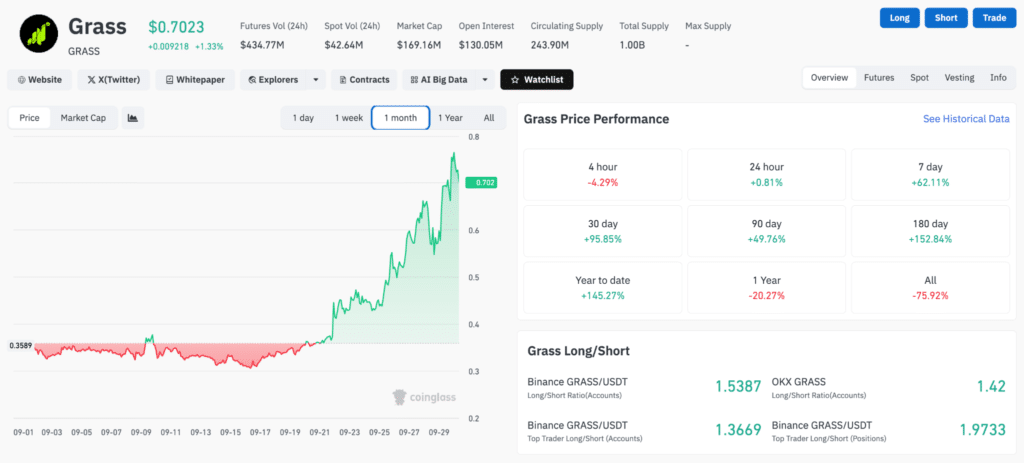Open the X(Twitter) link button
Screen dimensions: 1024x463
pyautogui.click(x=114, y=80)
